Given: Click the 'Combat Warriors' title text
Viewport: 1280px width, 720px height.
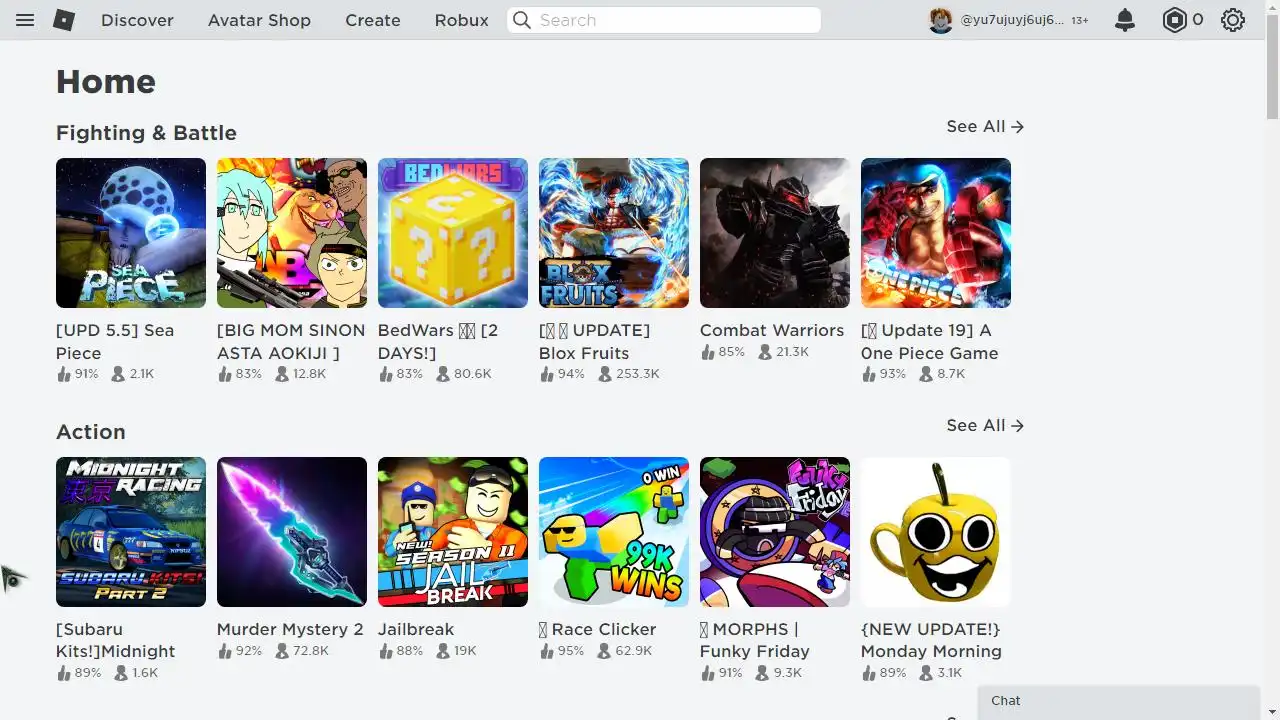Looking at the screenshot, I should point(772,330).
